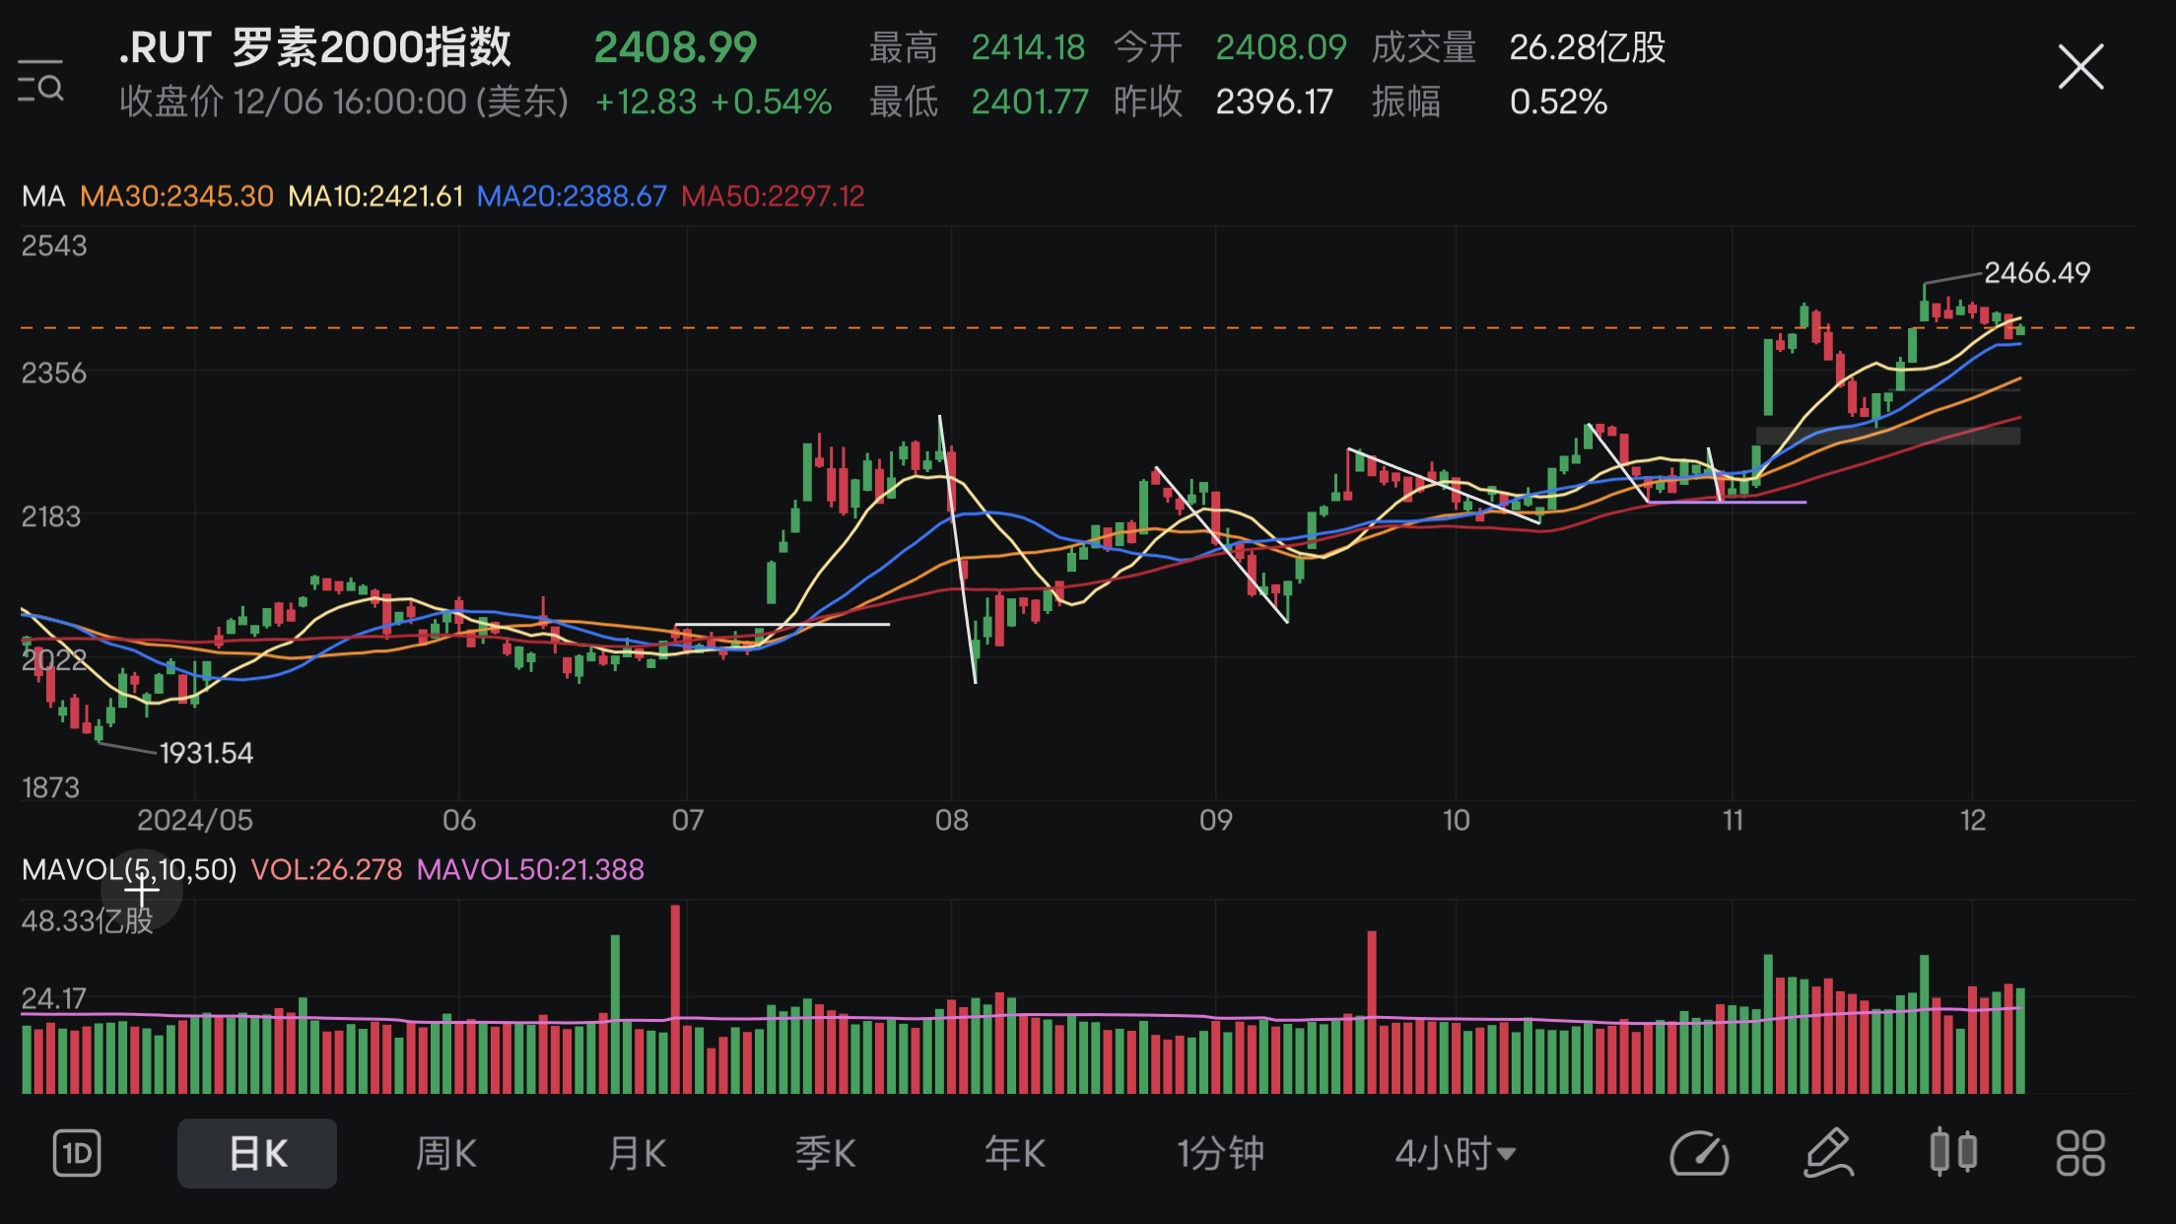Select the 1分钟 one-minute chart tab
2176x1224 pixels.
(x=1221, y=1154)
